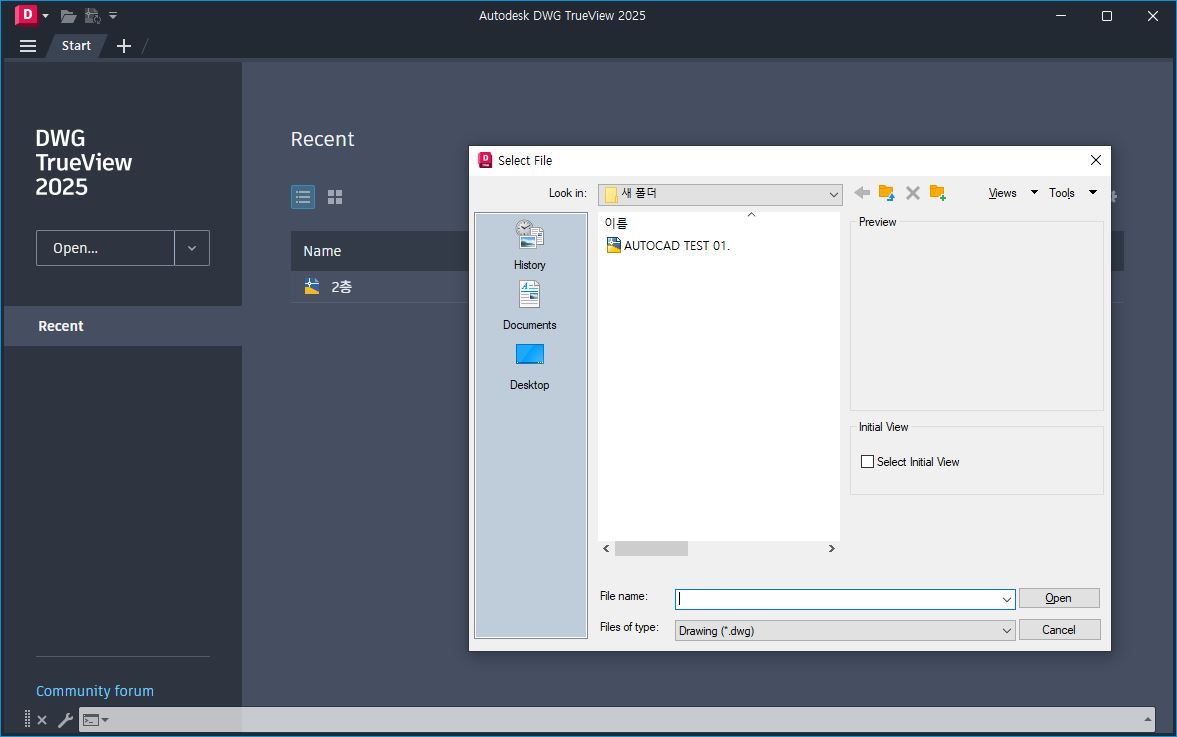Add a new tab with plus icon

124,46
